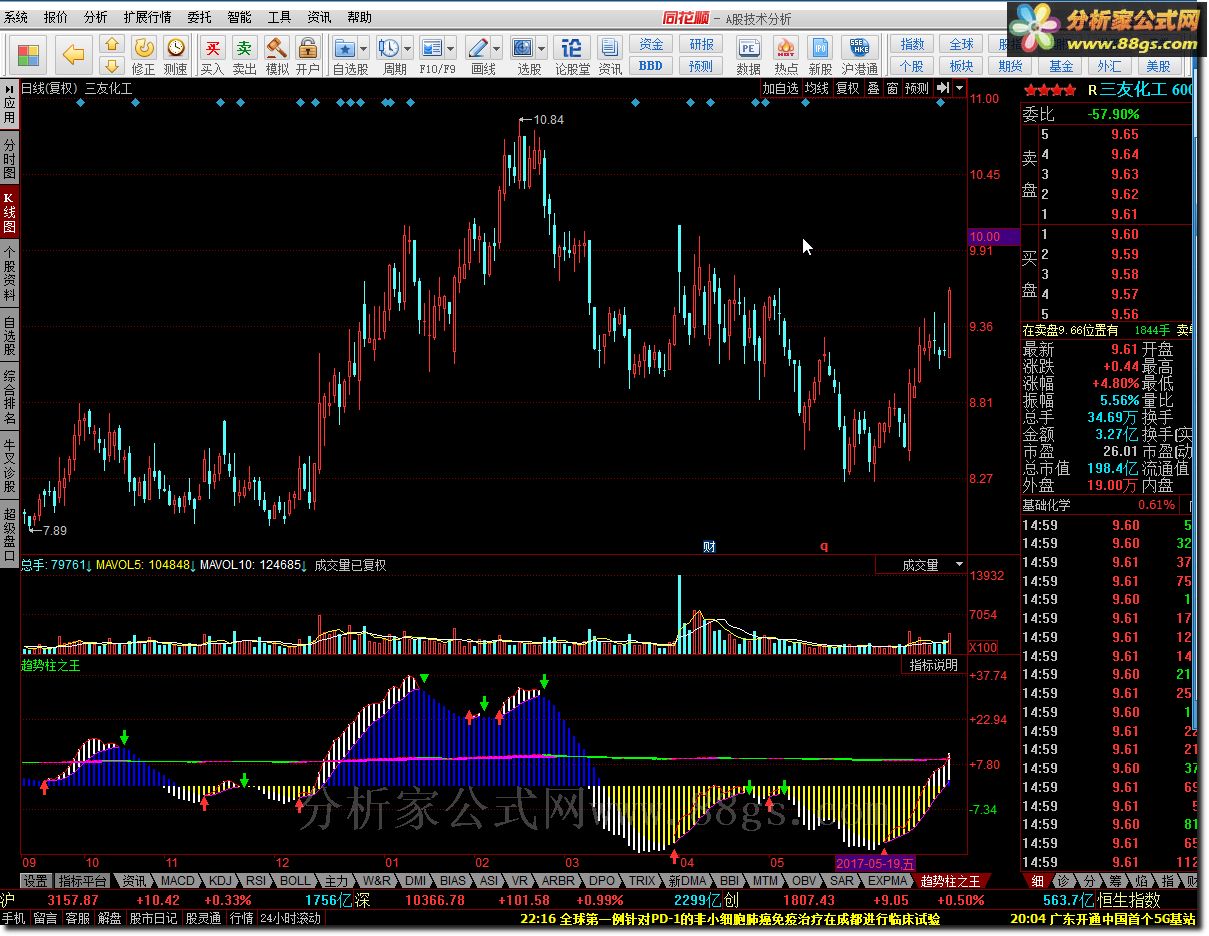
Task: Open the 热点 hotspot icon
Action: [x=786, y=55]
